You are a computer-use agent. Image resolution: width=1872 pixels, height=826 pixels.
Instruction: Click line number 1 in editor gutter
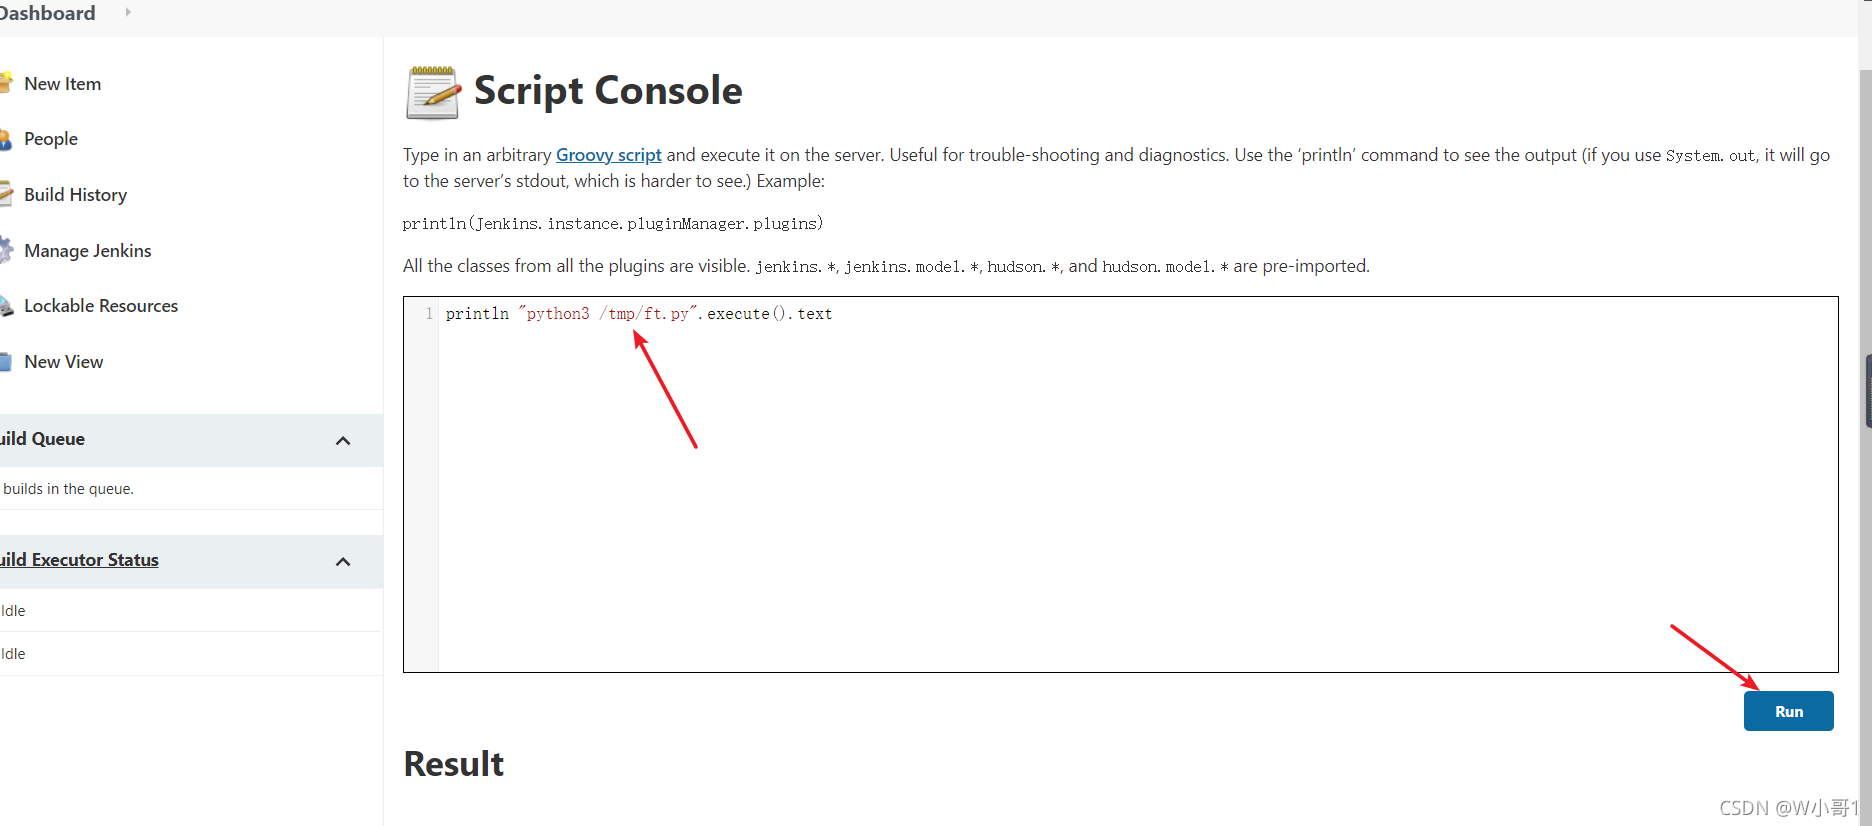click(429, 314)
